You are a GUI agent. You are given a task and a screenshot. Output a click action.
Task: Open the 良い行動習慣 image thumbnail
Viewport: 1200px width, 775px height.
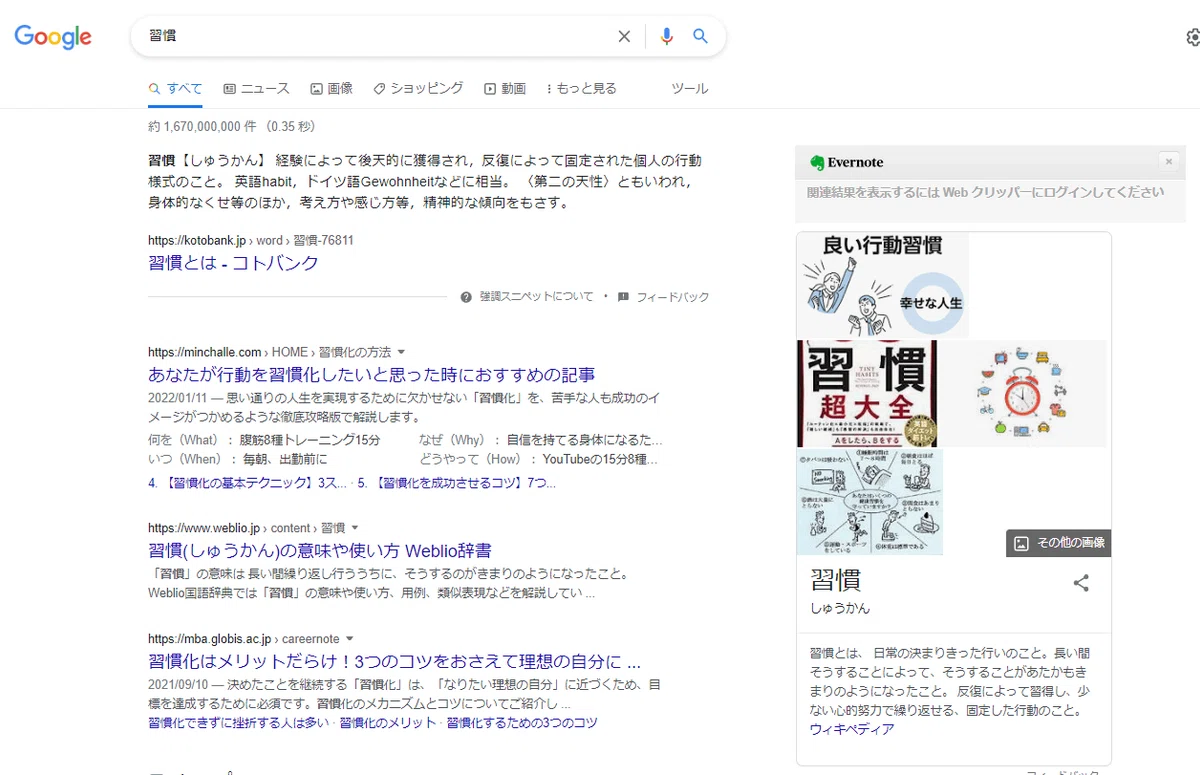pos(883,285)
